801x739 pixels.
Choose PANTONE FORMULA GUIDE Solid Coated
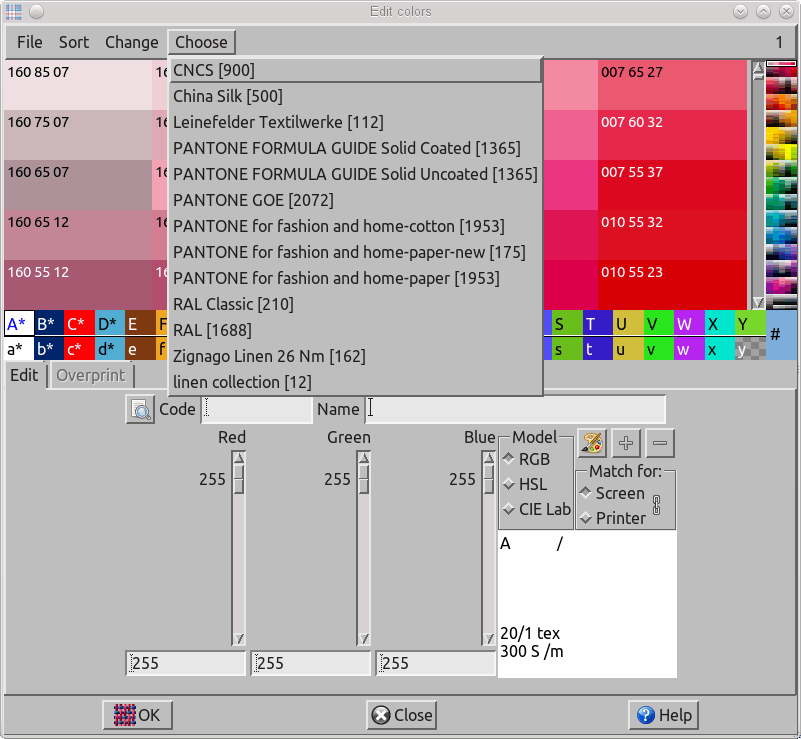(356, 148)
